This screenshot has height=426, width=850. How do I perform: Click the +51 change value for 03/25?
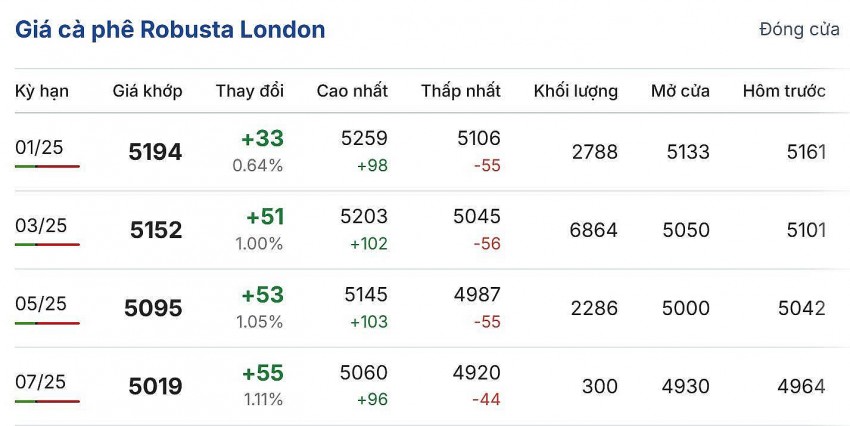coord(264,217)
